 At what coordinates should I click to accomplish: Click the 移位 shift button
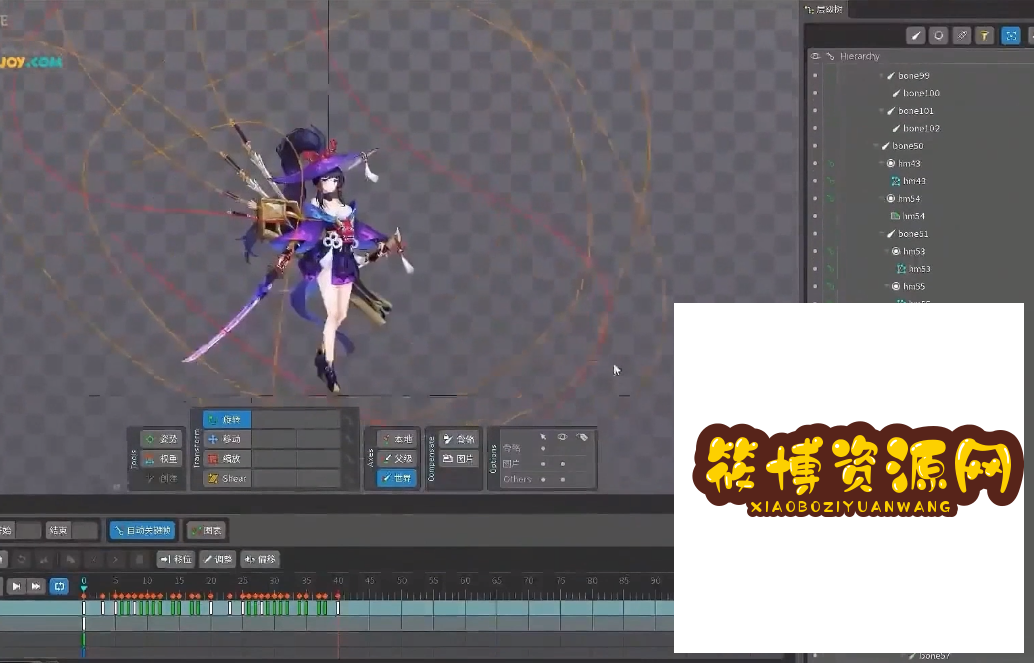tap(176, 559)
